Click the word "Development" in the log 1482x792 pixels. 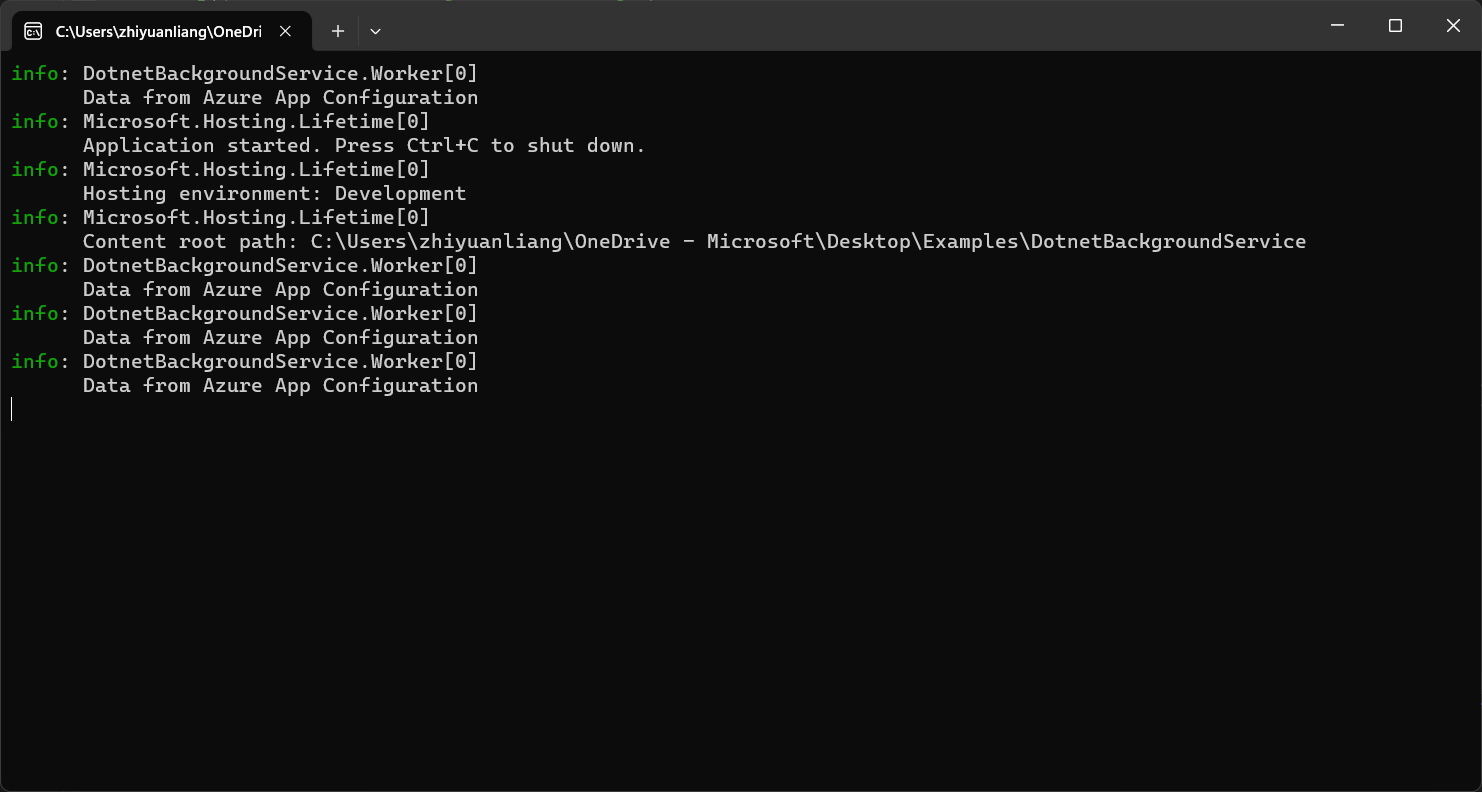(x=400, y=193)
